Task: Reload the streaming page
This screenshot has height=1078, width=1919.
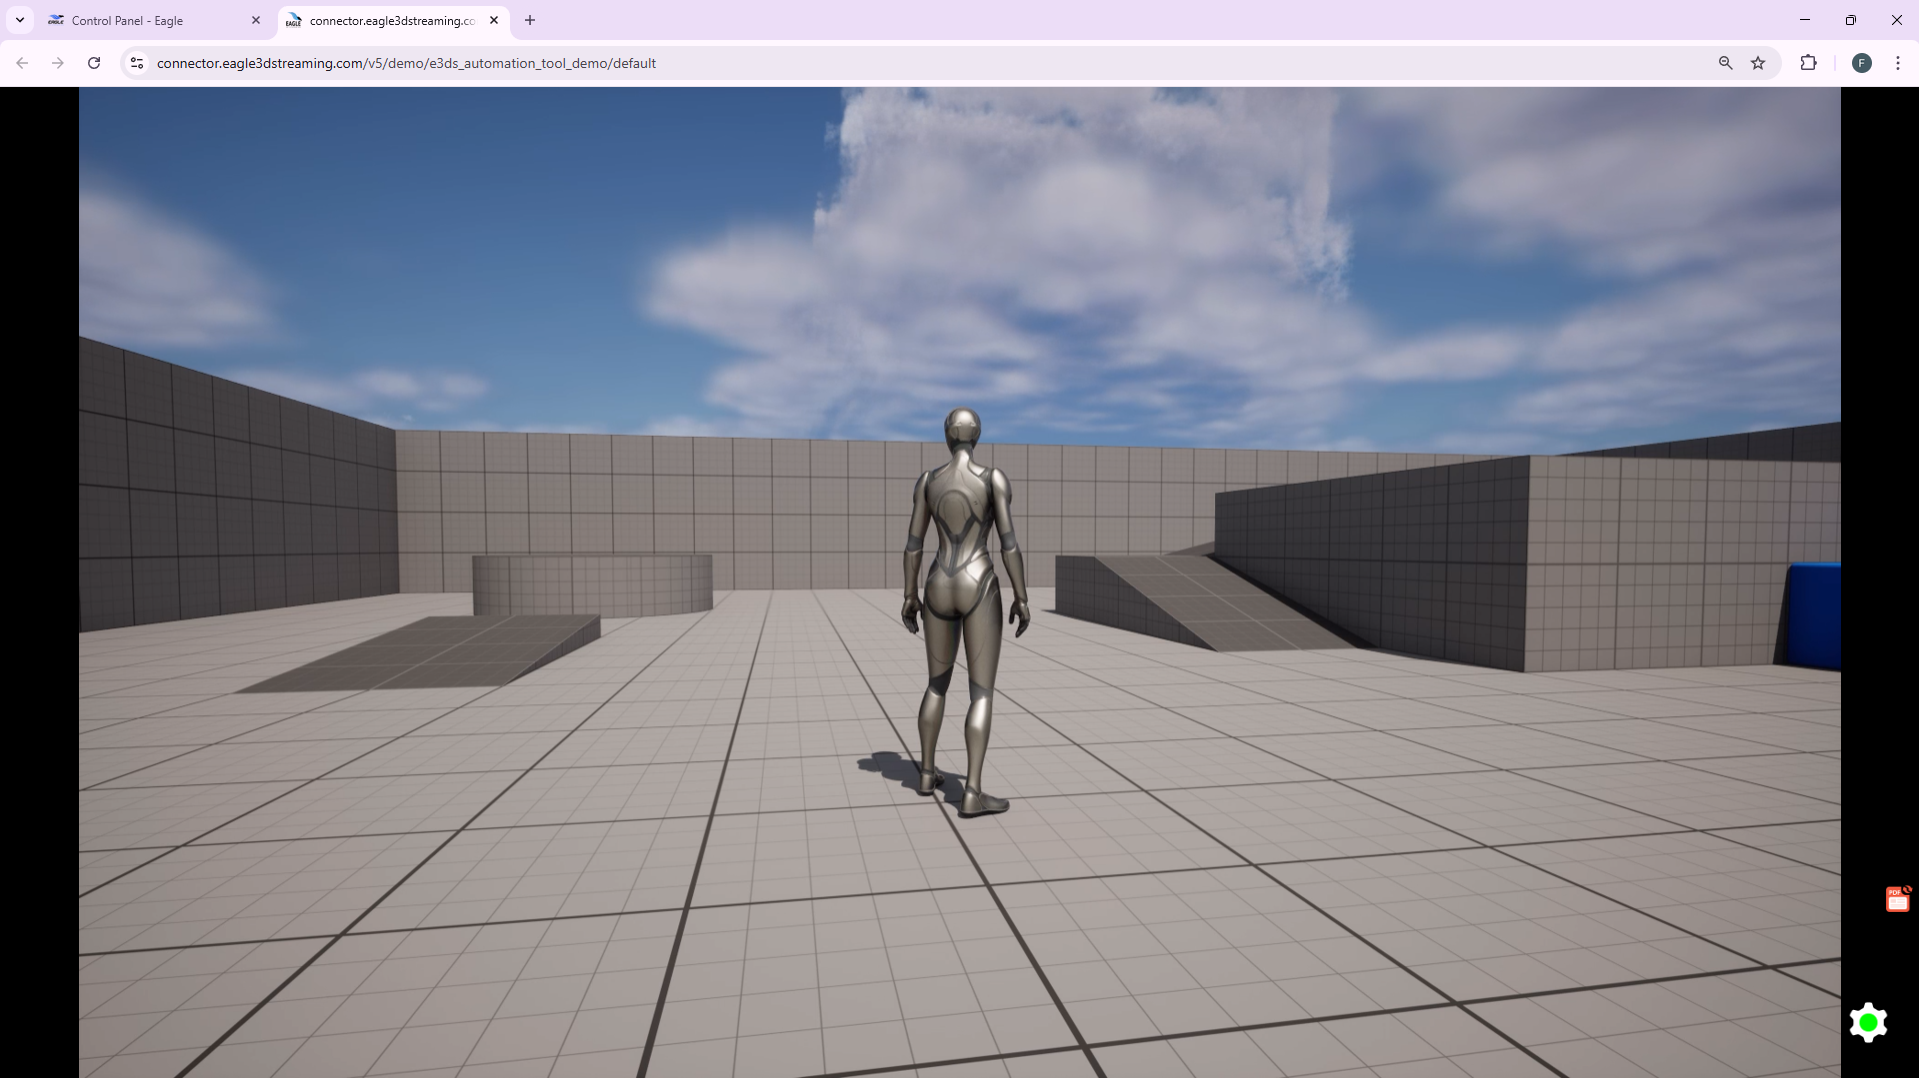Action: [94, 63]
